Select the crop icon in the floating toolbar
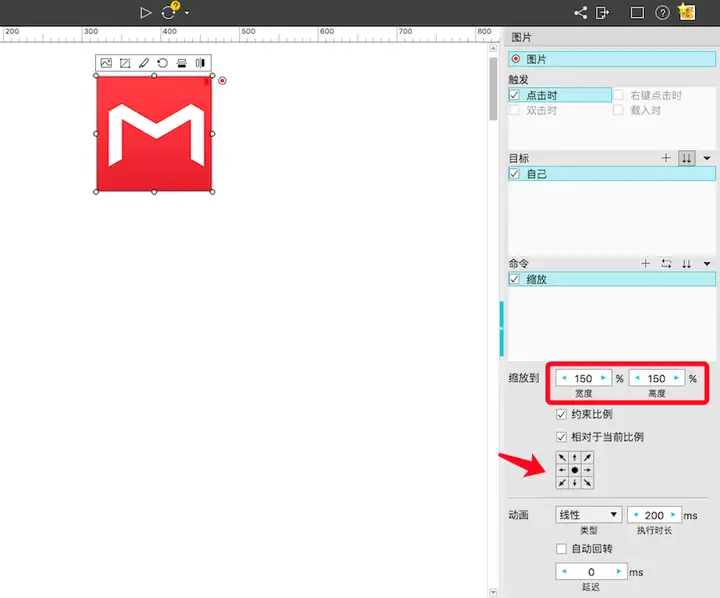 [125, 63]
